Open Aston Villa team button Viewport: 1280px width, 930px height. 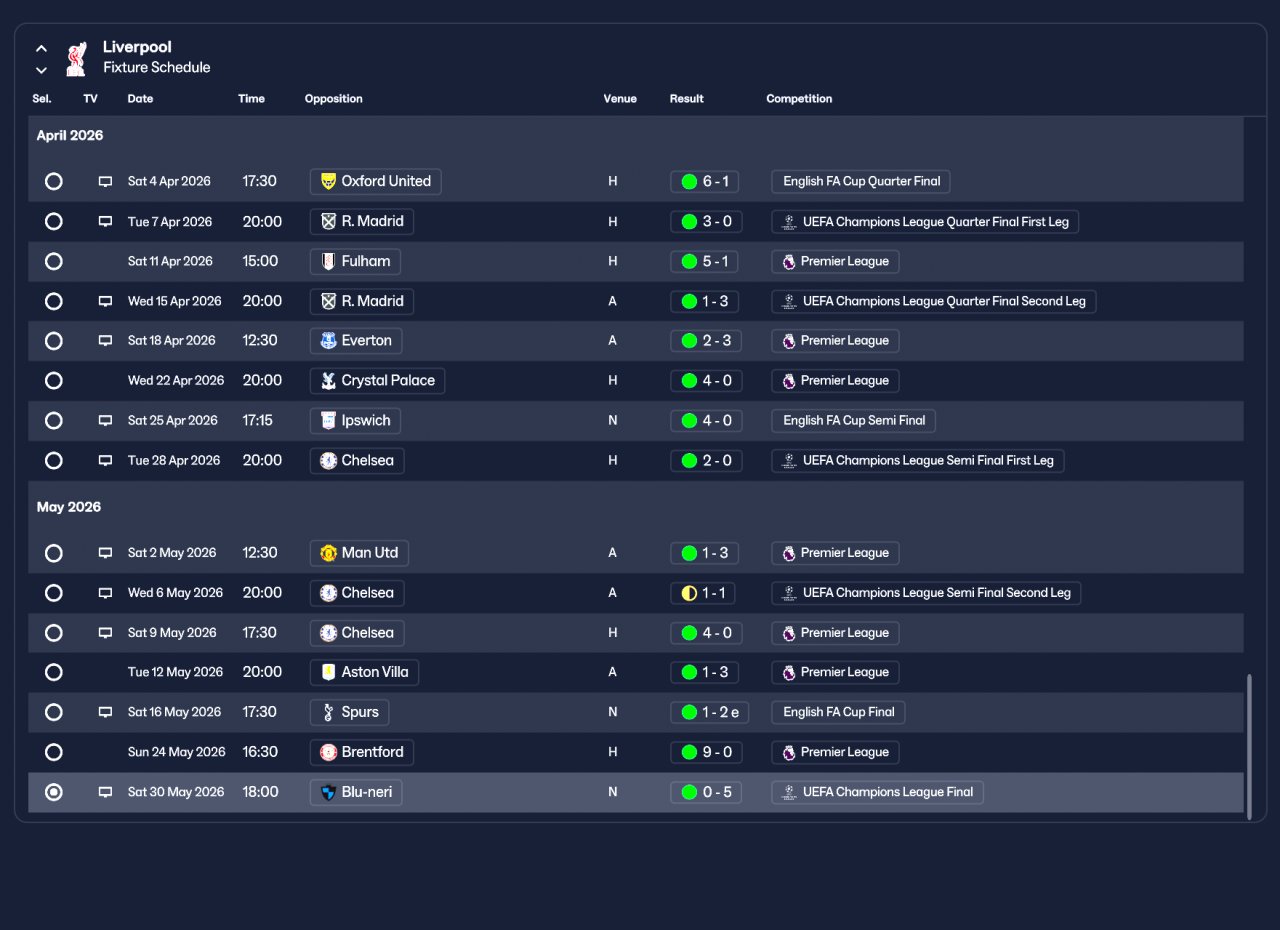[364, 672]
